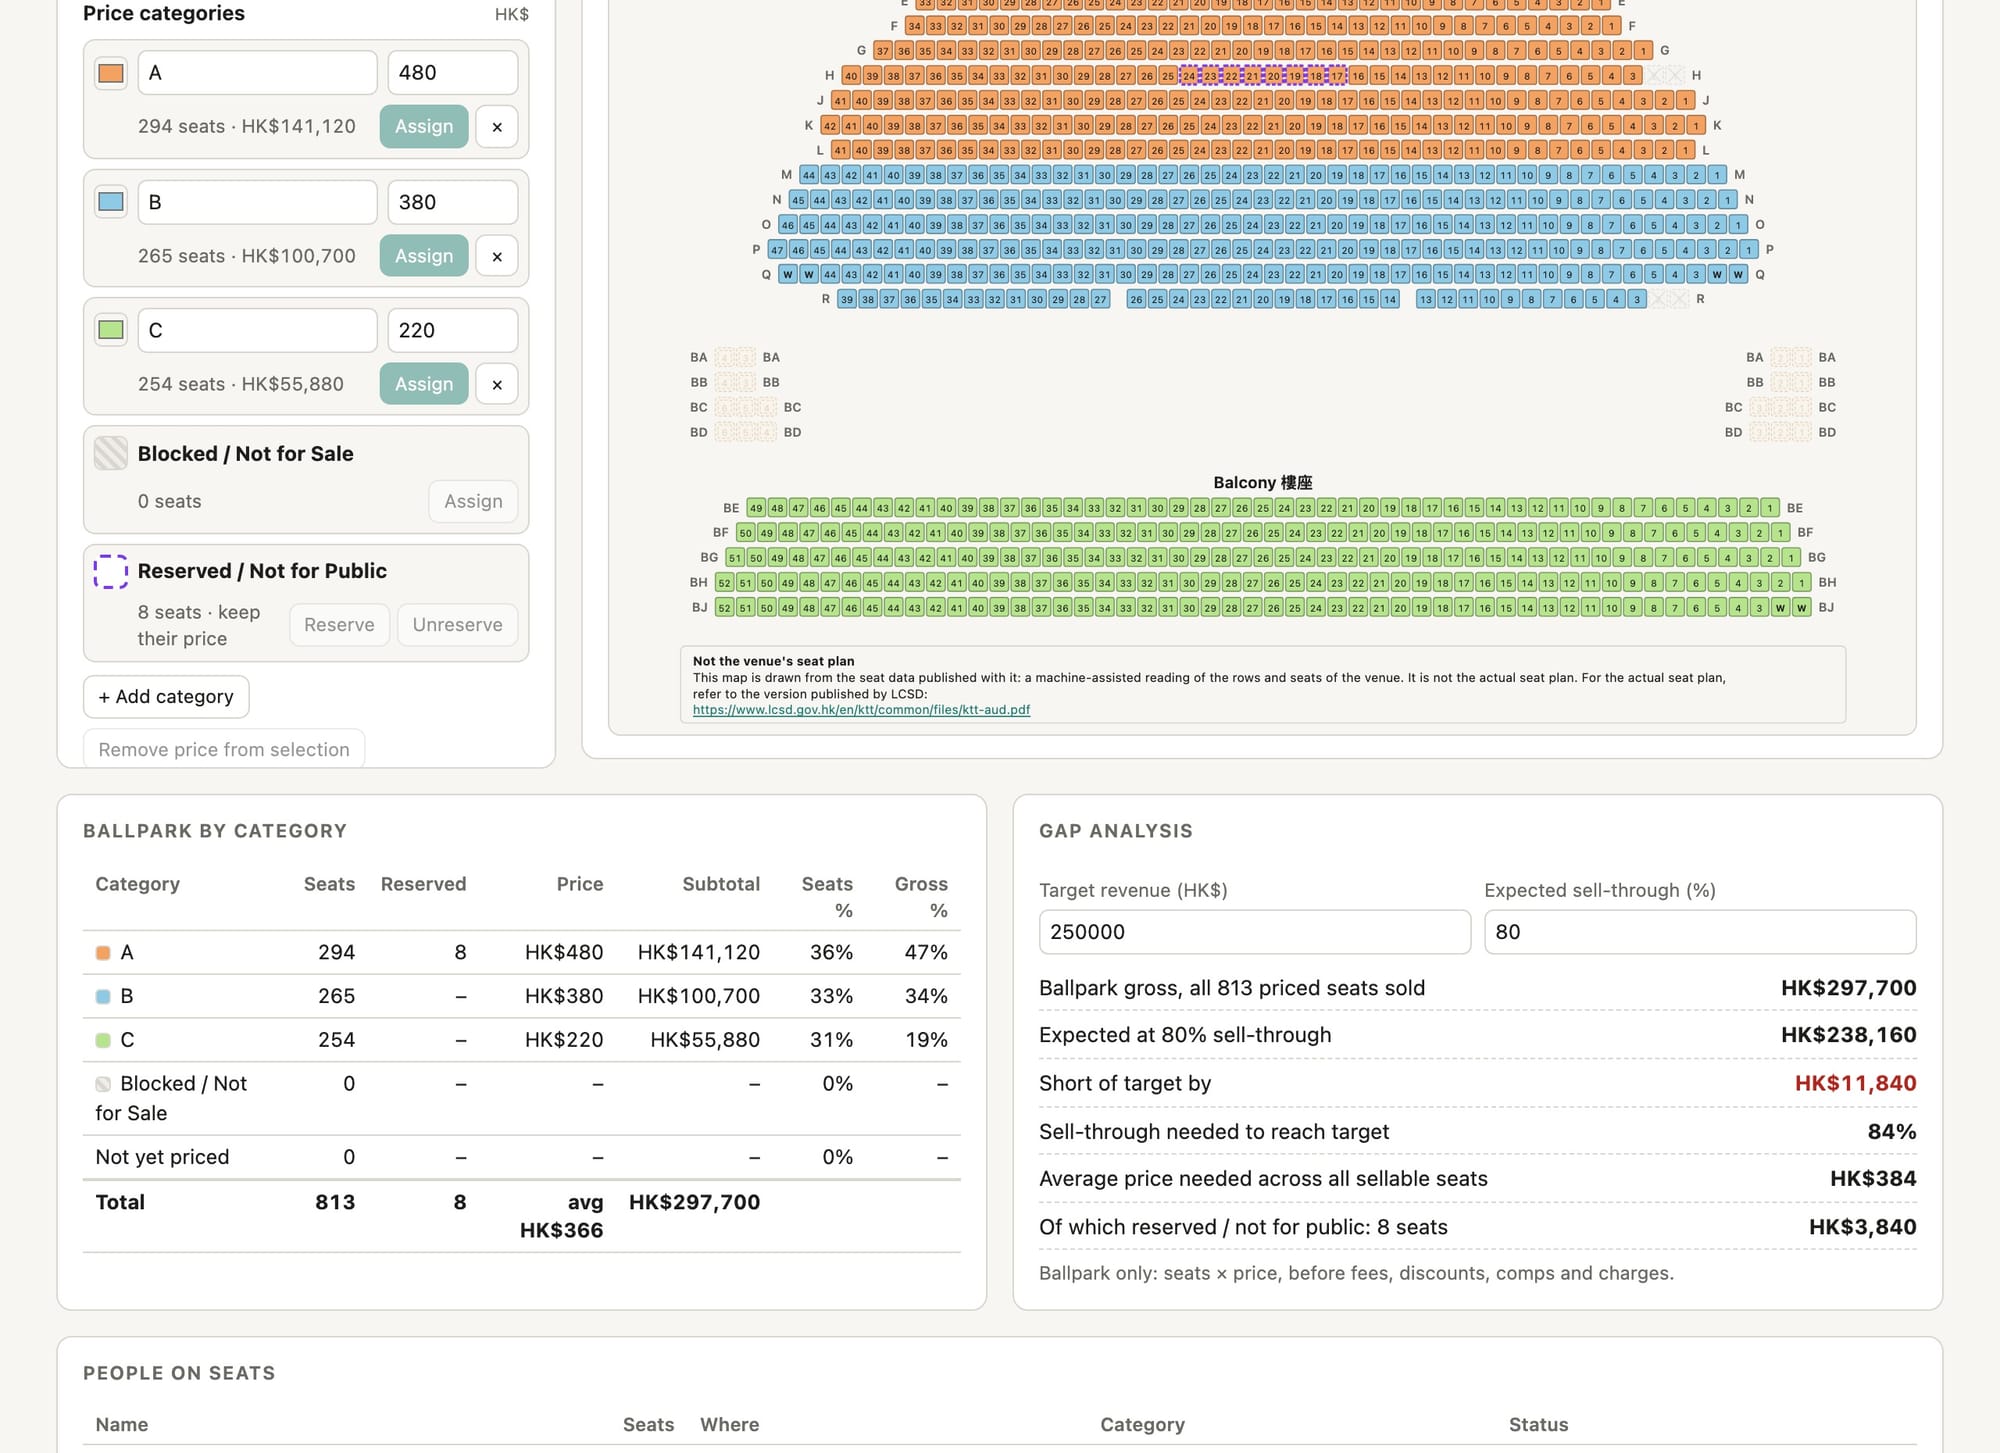Screen dimensions: 2000x1453
Task: Edit the 380 price field
Action: click(x=453, y=202)
